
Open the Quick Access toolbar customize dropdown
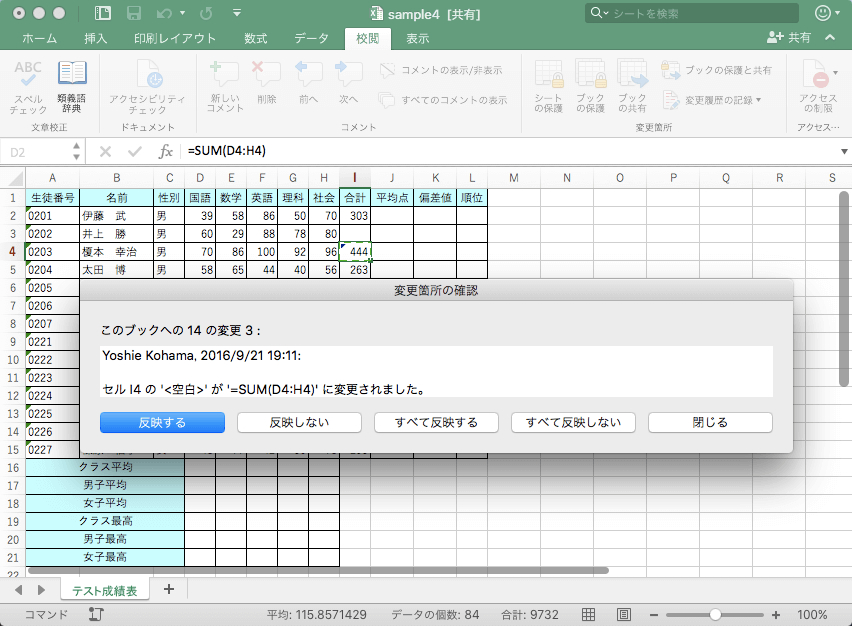[237, 13]
